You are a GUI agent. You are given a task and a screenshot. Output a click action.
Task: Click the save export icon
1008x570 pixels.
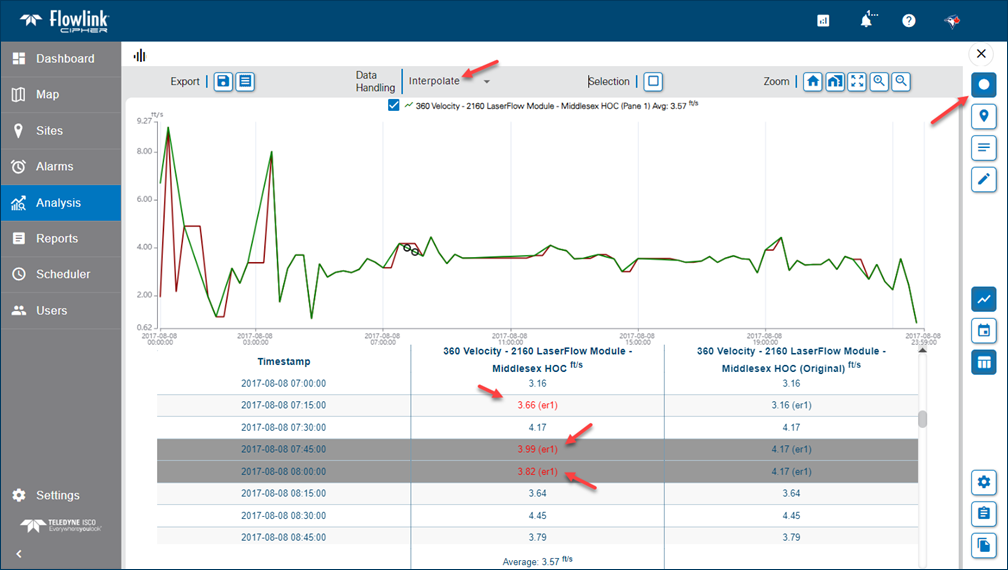[x=223, y=81]
